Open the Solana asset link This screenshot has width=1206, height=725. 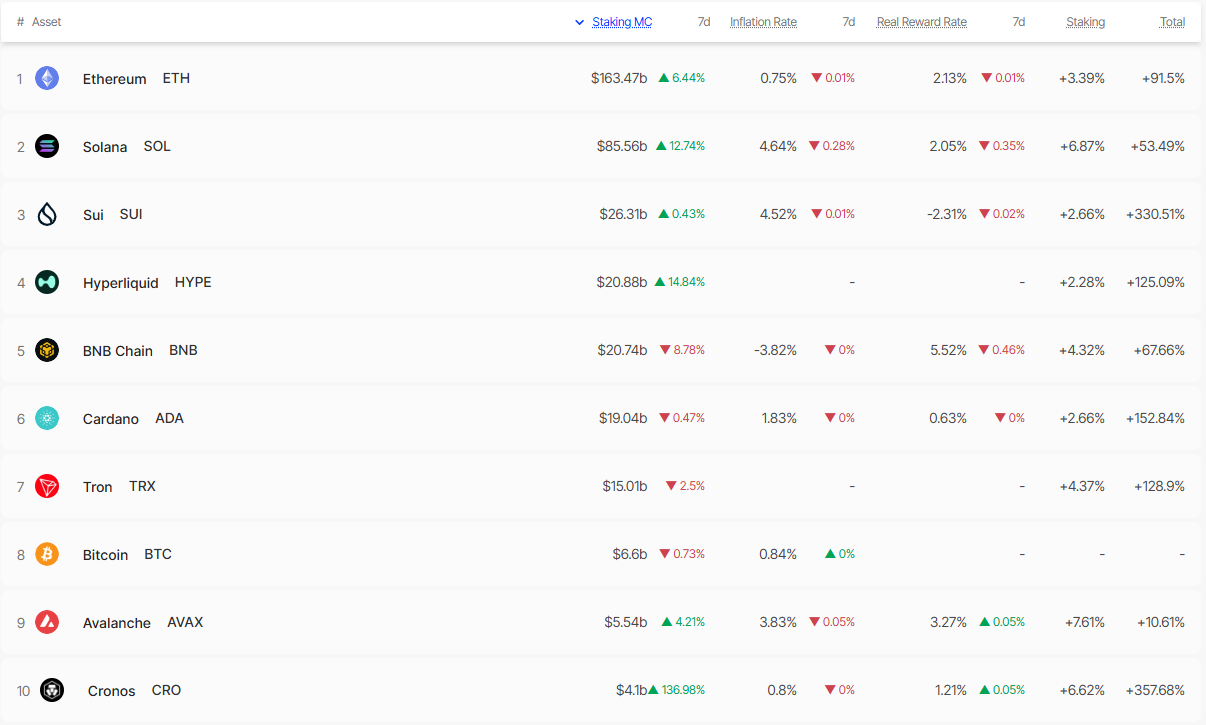(105, 147)
